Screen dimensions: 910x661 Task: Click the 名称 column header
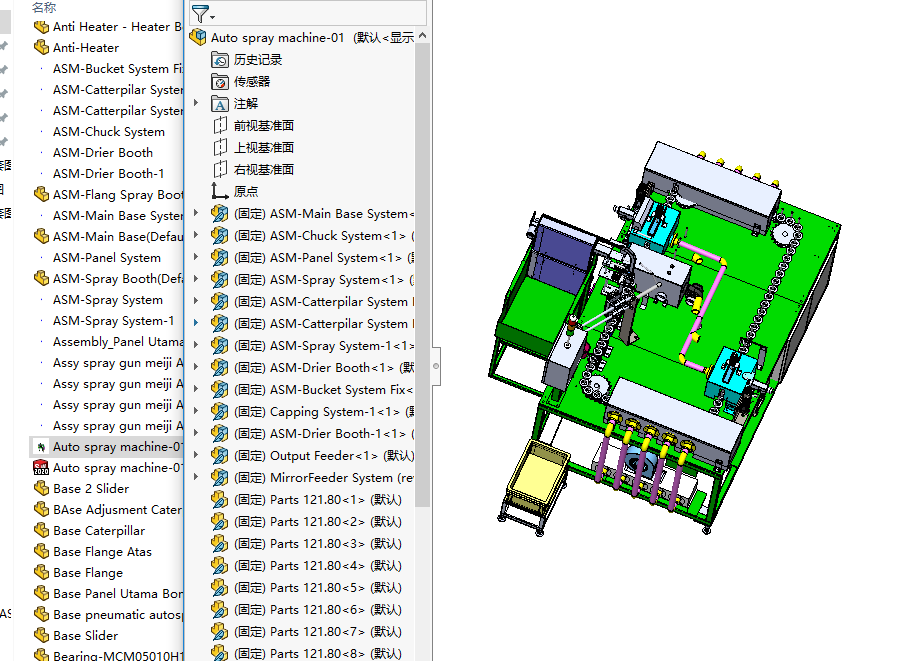click(x=44, y=7)
